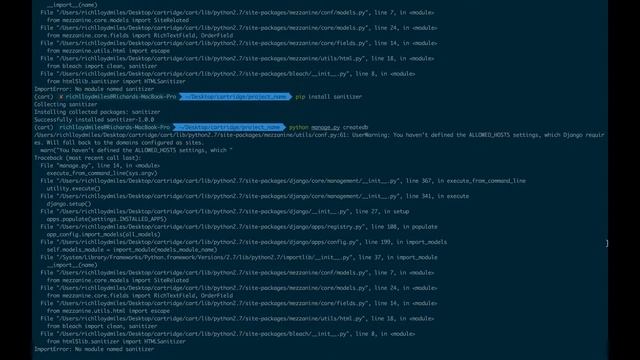Click the 'pip install sanitizer' command

329,97
